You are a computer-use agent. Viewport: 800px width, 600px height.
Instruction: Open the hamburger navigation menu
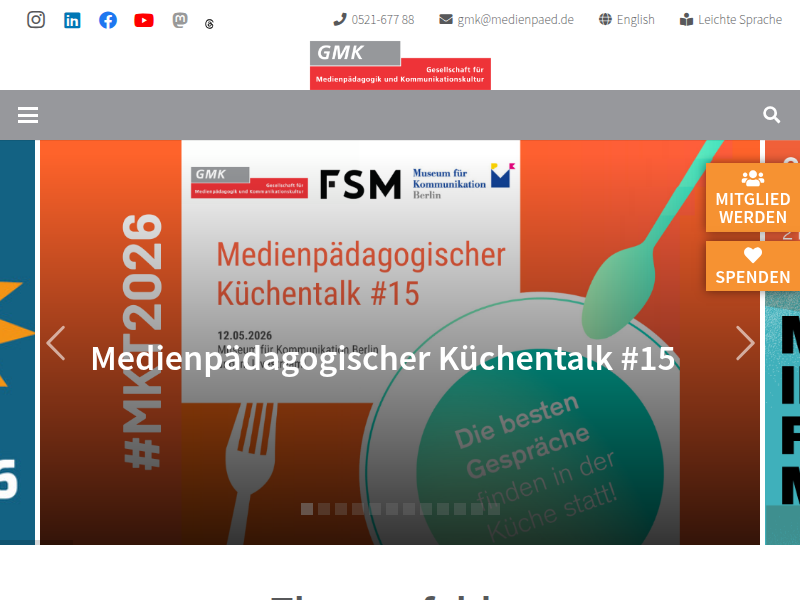click(28, 115)
